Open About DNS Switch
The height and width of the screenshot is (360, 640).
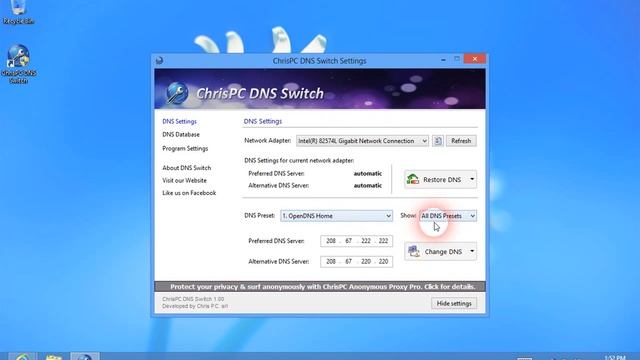point(187,168)
